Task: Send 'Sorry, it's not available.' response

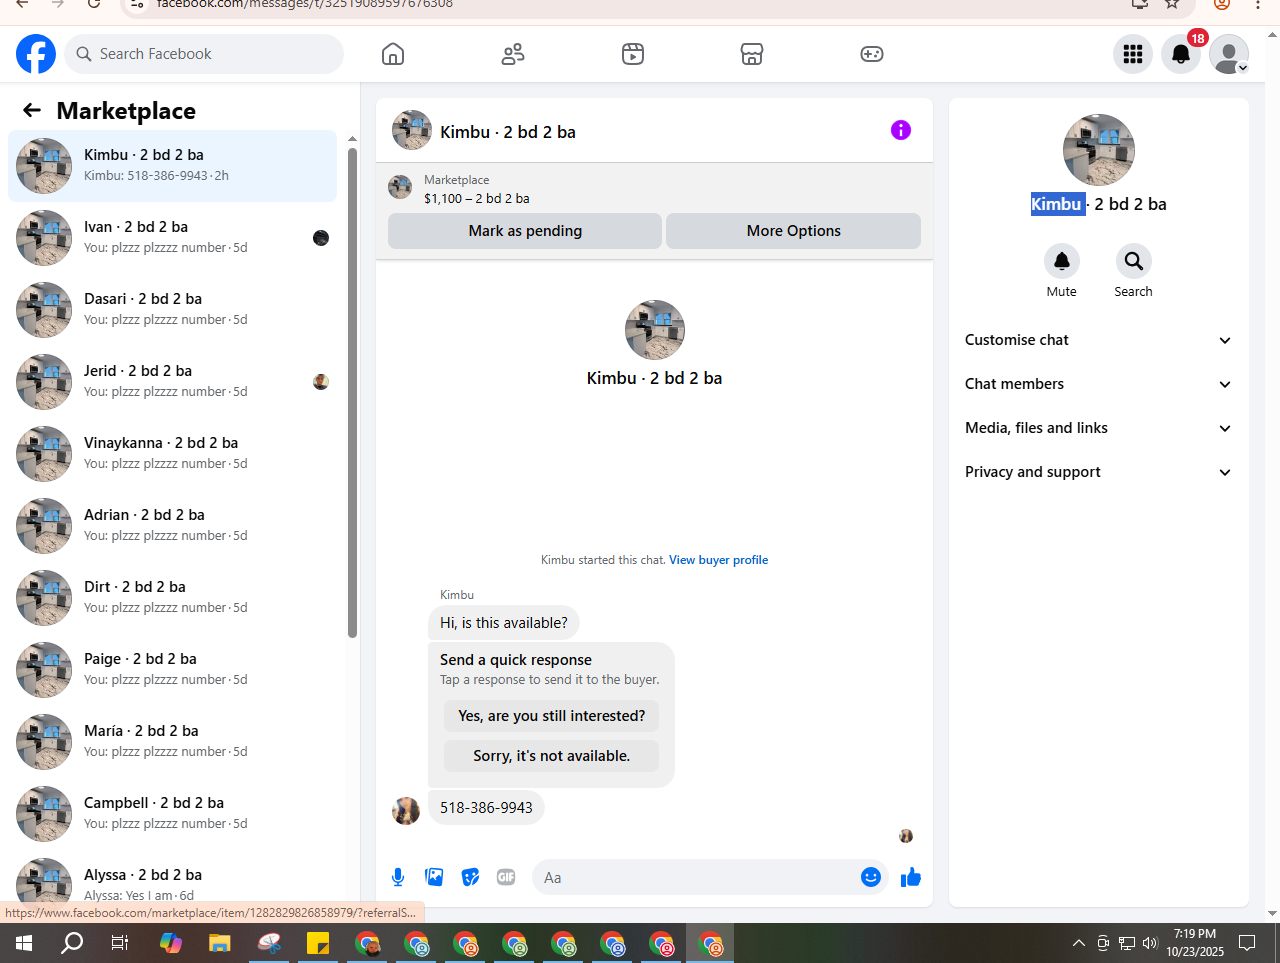Action: point(552,756)
